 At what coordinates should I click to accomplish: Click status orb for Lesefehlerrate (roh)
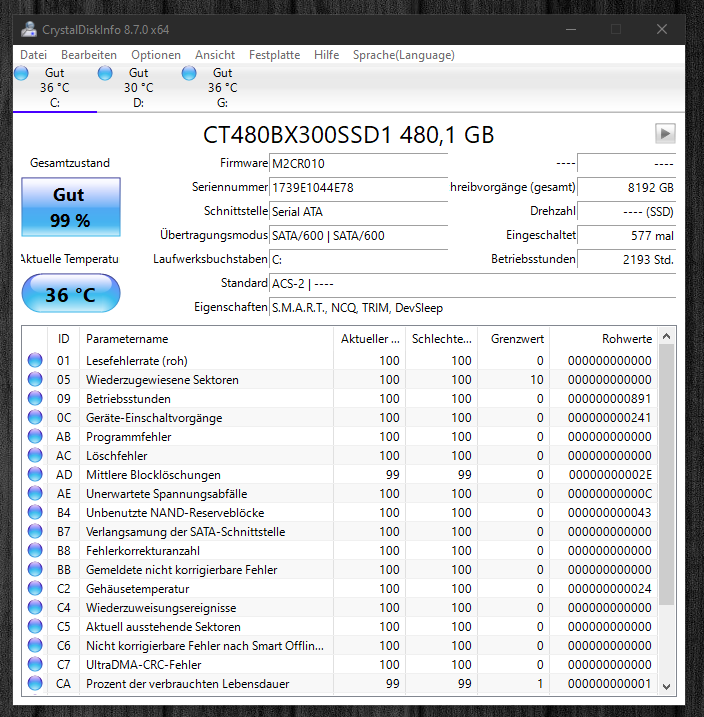coord(35,360)
